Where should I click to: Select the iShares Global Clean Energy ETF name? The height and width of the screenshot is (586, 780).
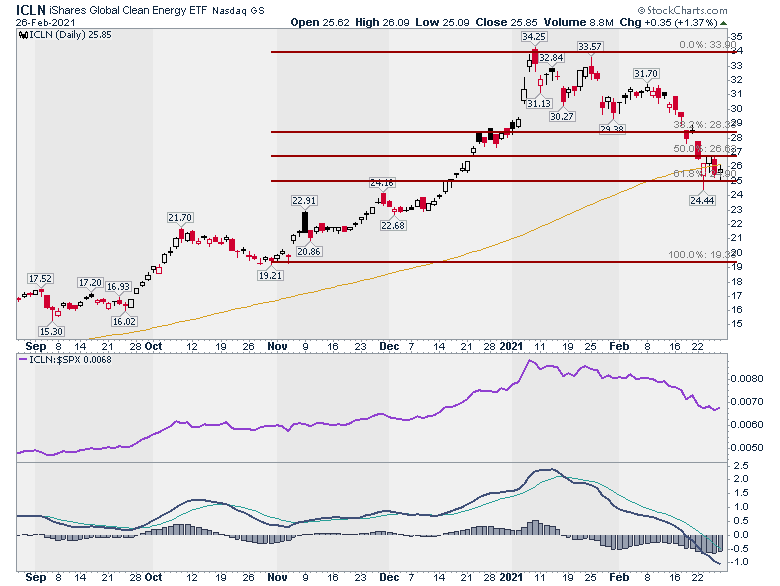pyautogui.click(x=128, y=10)
